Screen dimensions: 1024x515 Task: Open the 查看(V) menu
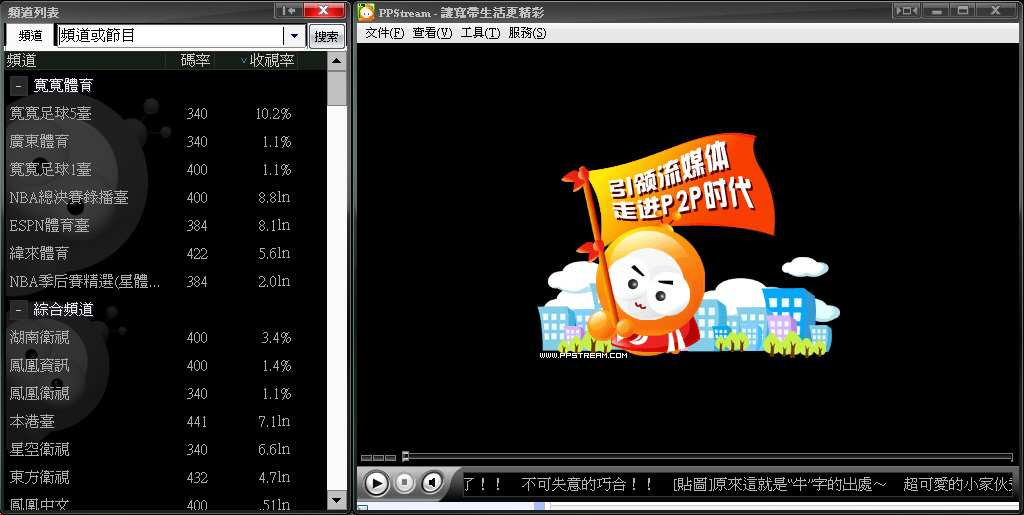432,33
